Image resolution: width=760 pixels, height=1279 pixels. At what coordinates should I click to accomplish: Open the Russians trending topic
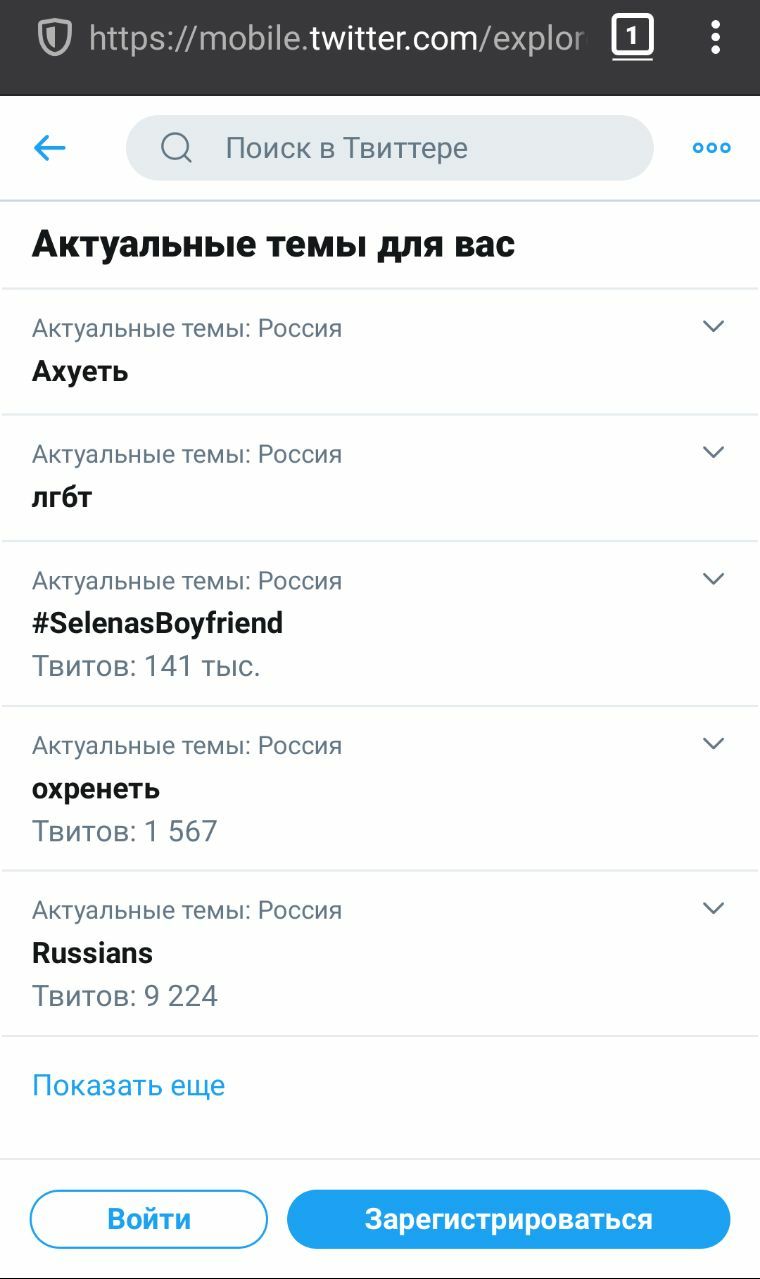380,954
